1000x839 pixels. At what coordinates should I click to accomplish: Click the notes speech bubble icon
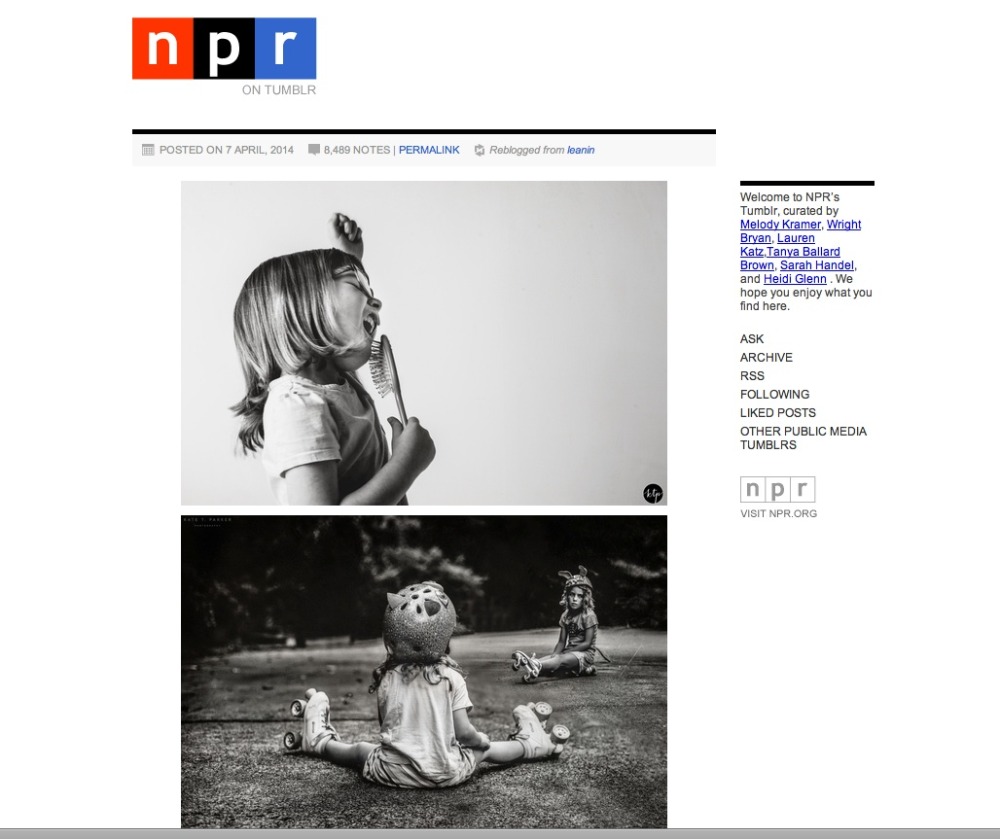point(314,150)
